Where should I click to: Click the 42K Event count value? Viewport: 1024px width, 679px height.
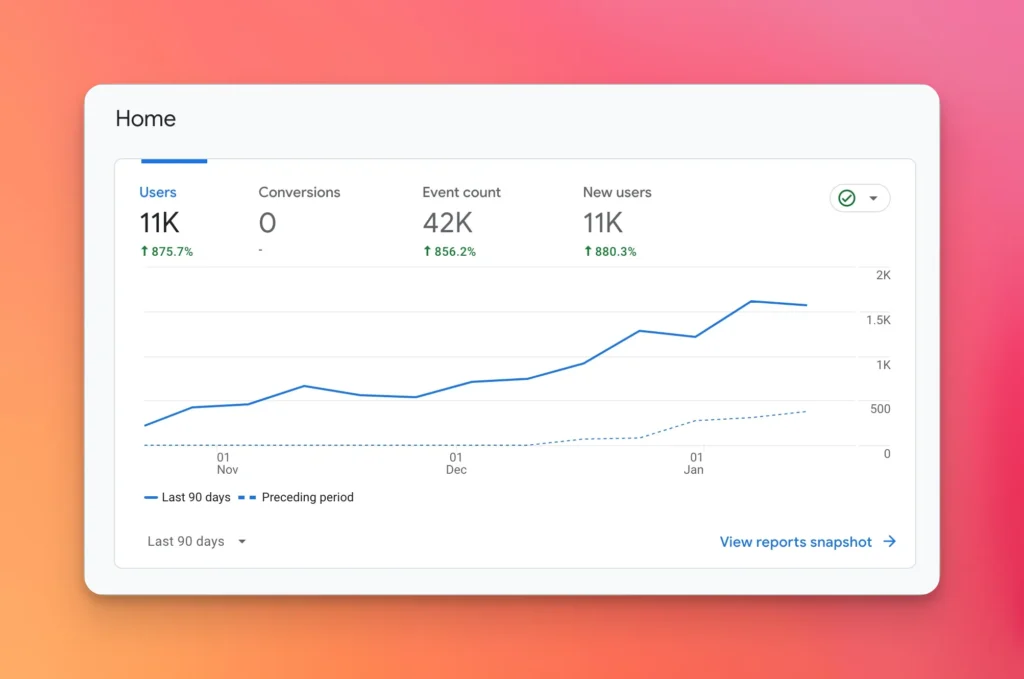click(x=447, y=222)
